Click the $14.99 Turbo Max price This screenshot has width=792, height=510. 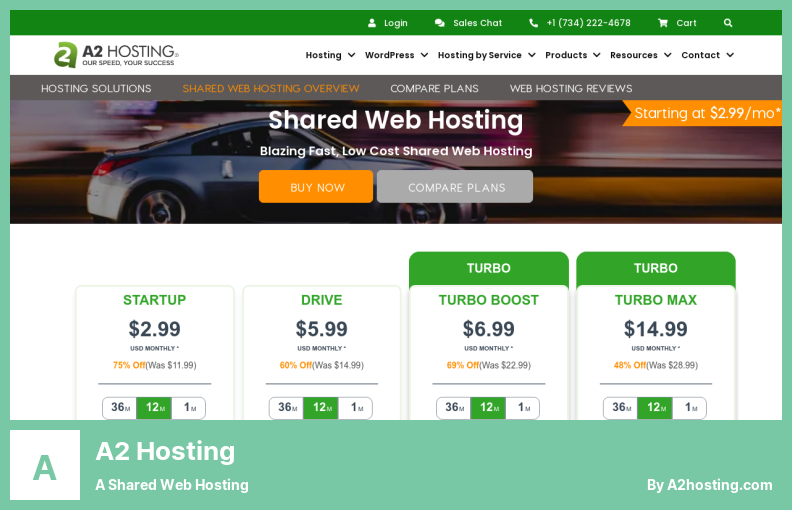(656, 329)
